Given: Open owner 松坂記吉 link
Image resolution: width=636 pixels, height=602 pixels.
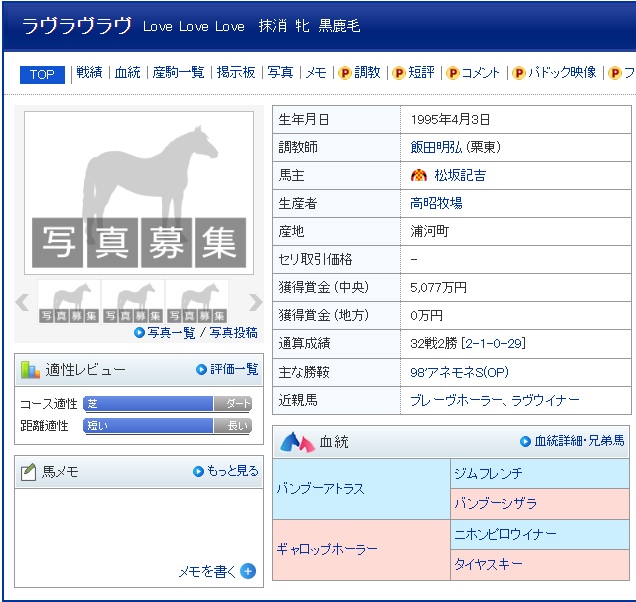Looking at the screenshot, I should coord(460,175).
